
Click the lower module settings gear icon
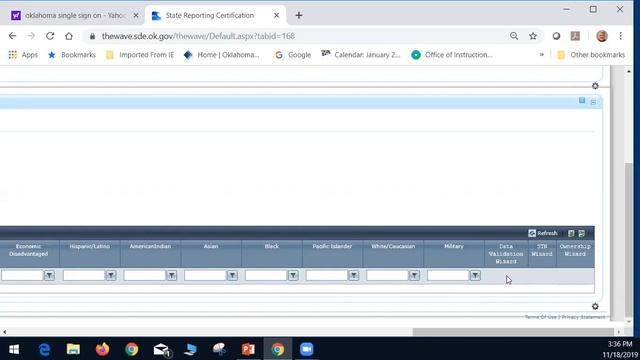[595, 307]
